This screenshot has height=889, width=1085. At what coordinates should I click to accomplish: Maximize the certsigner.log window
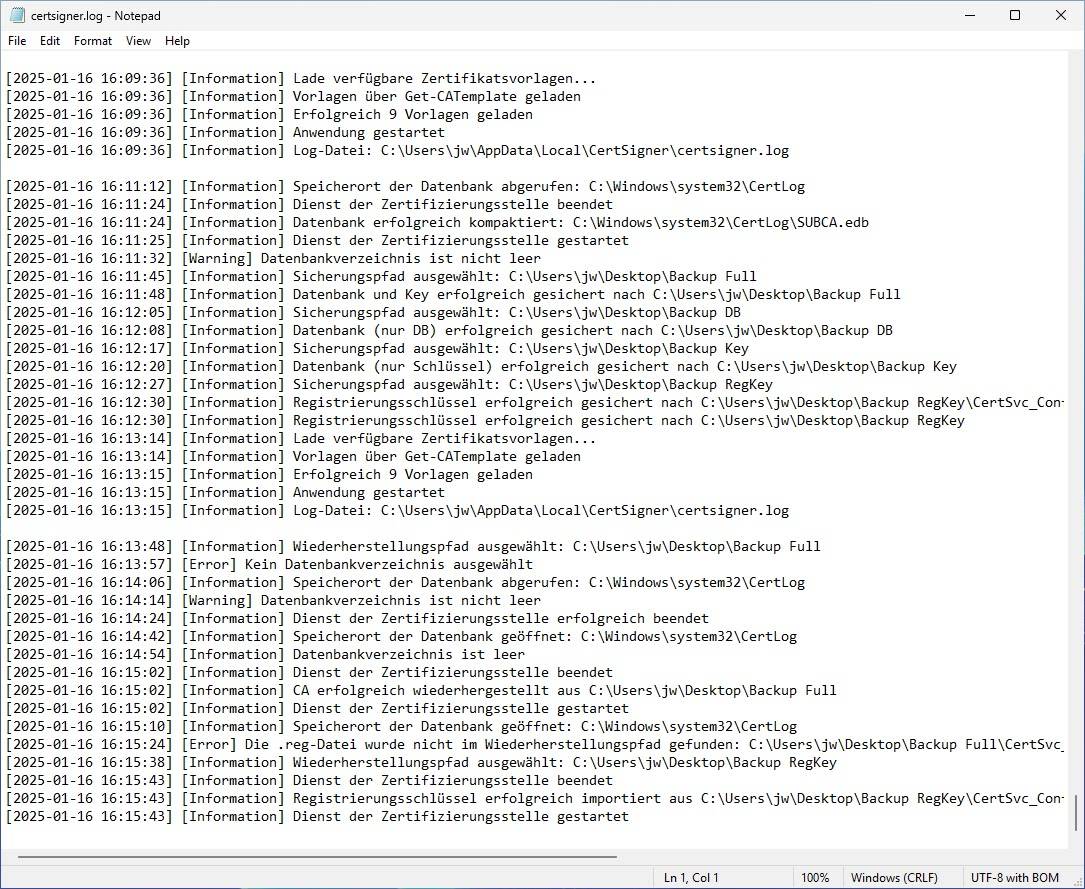[x=1015, y=15]
